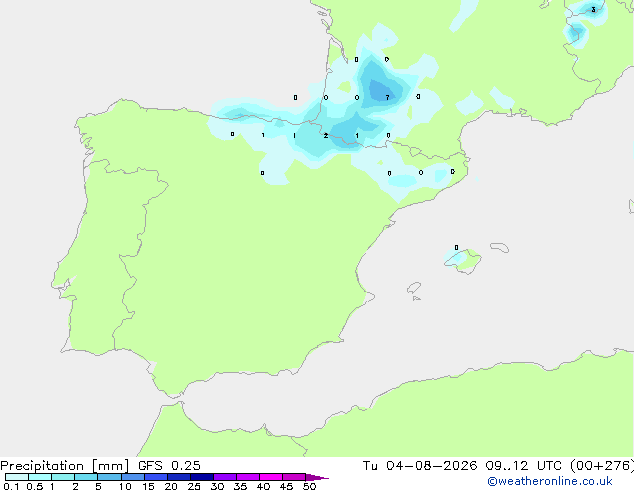The height and width of the screenshot is (490, 634).
Task: Click the legend label "0.5"
Action: [x=35, y=486]
